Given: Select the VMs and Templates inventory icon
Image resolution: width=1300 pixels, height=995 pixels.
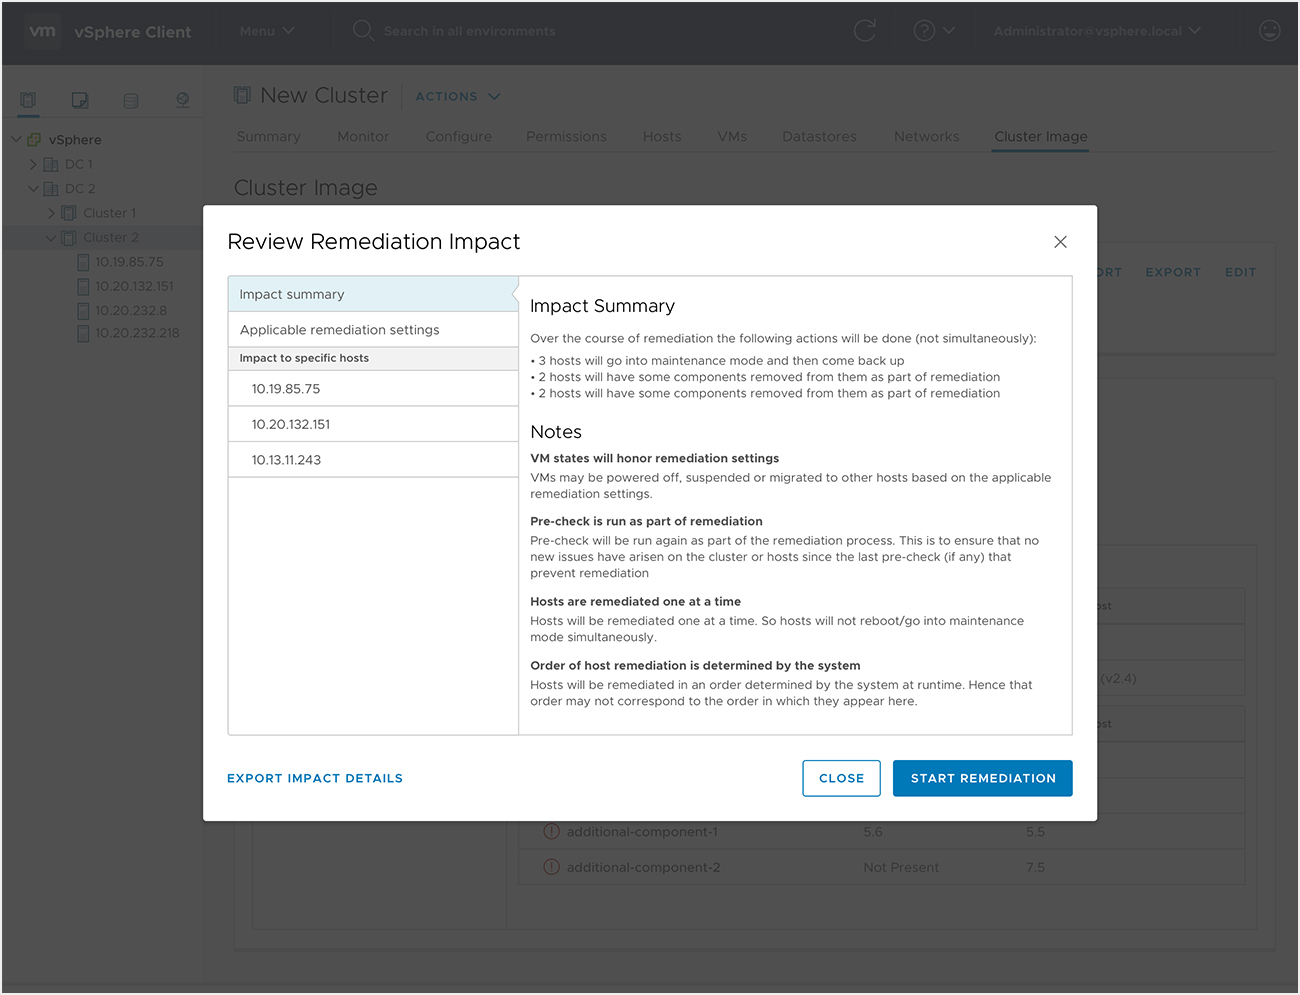Looking at the screenshot, I should click(x=80, y=100).
